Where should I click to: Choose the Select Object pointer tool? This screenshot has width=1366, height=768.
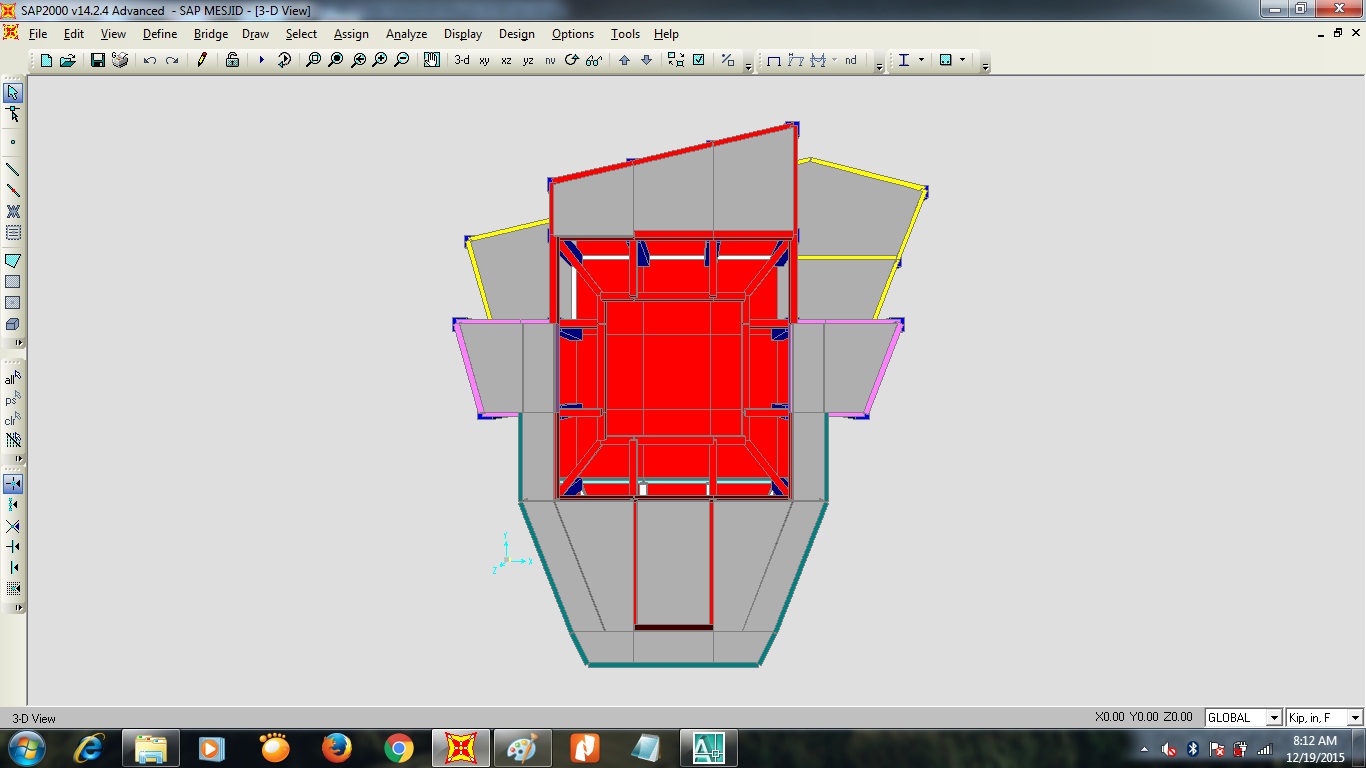tap(13, 93)
